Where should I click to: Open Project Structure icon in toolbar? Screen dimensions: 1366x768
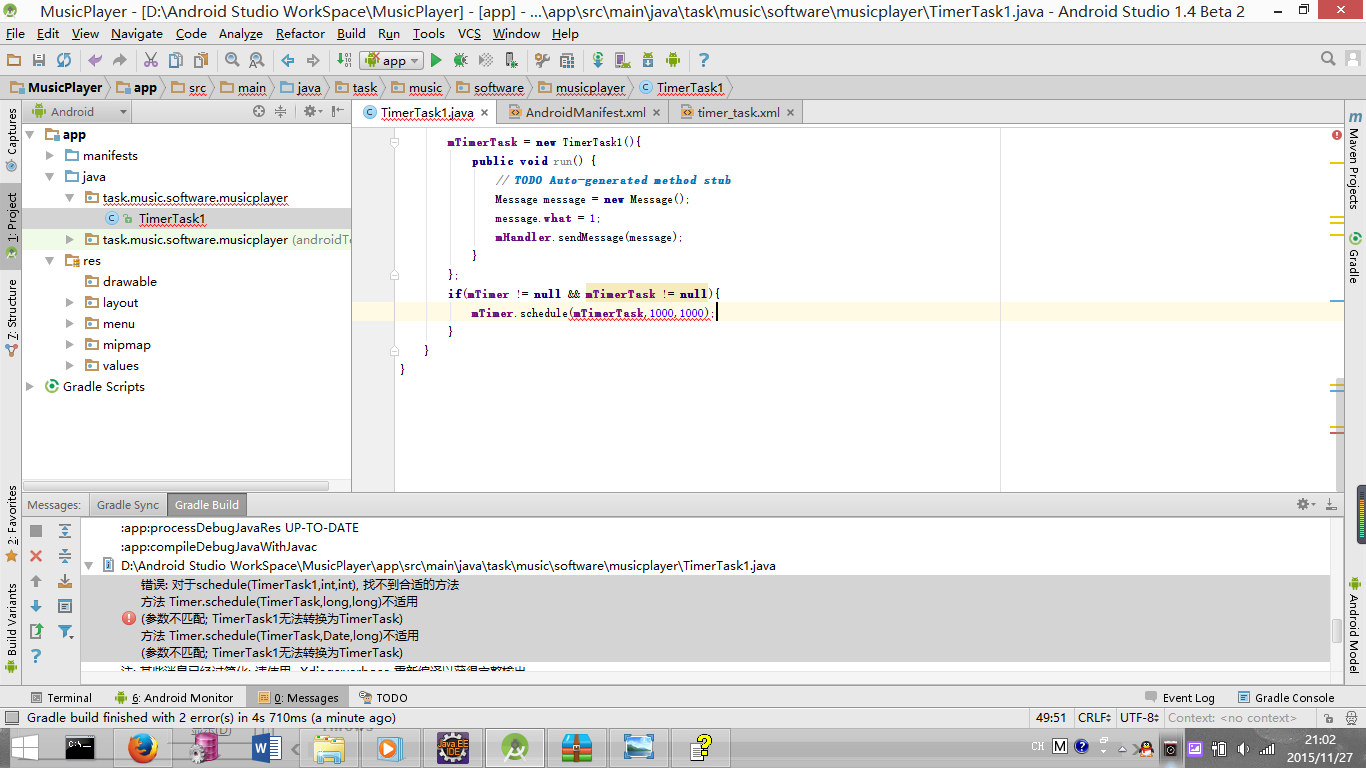pos(567,60)
